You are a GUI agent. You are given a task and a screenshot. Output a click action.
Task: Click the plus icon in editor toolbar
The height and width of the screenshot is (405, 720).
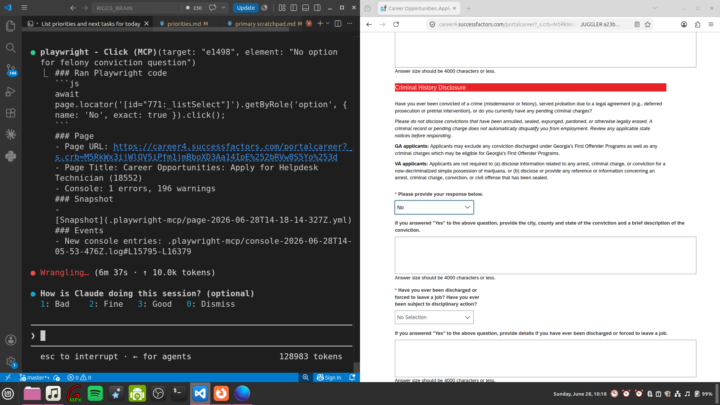(320, 23)
